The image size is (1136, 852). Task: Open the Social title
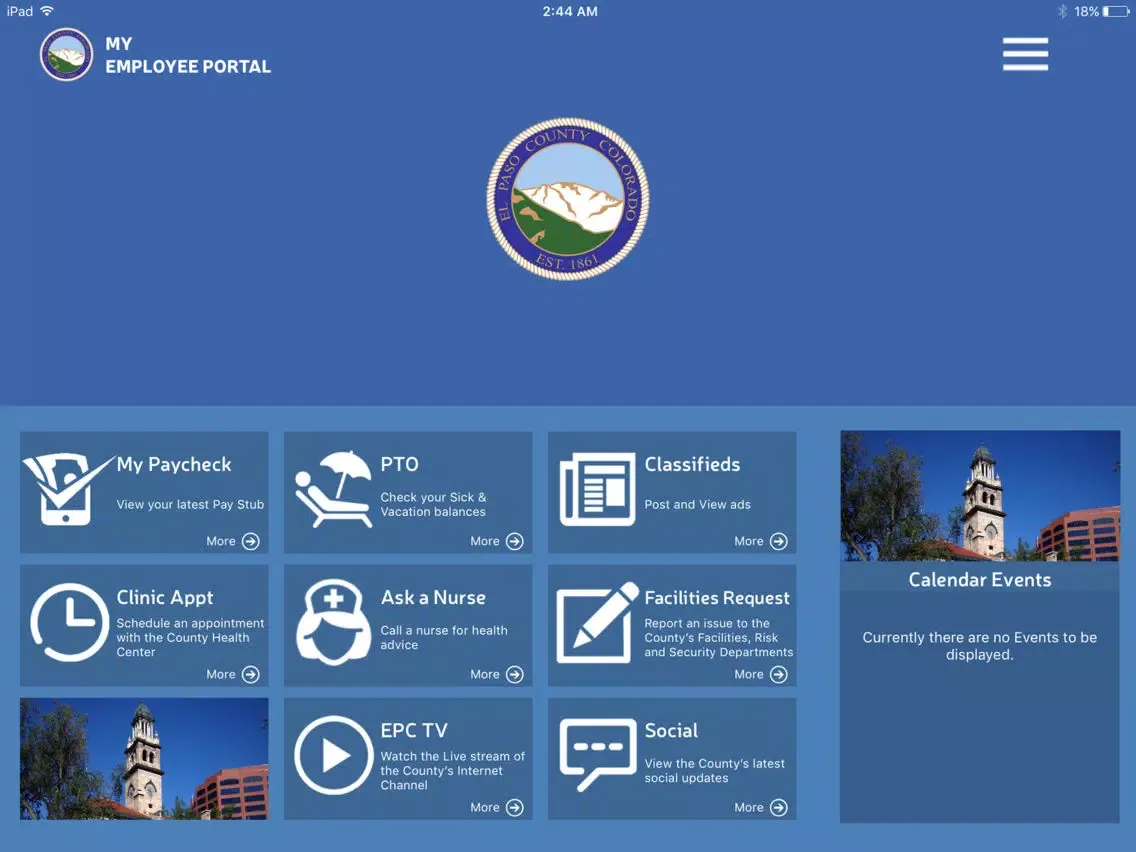(x=671, y=730)
